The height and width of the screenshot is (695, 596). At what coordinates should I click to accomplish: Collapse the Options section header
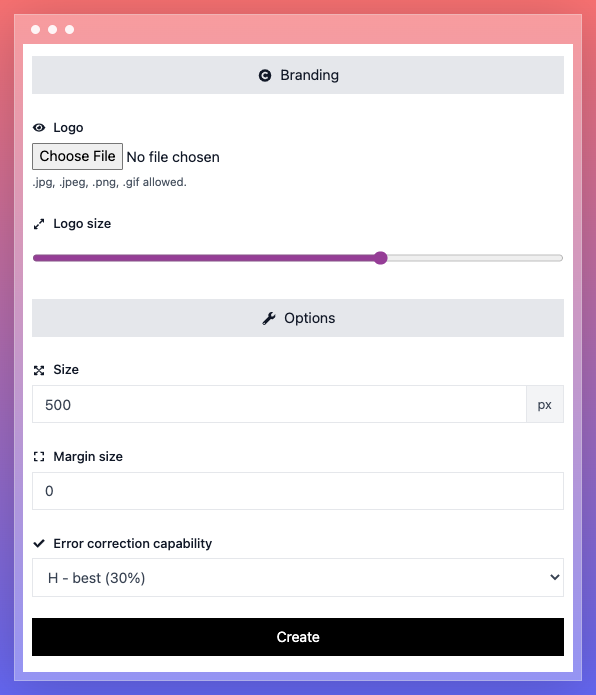[x=298, y=318]
